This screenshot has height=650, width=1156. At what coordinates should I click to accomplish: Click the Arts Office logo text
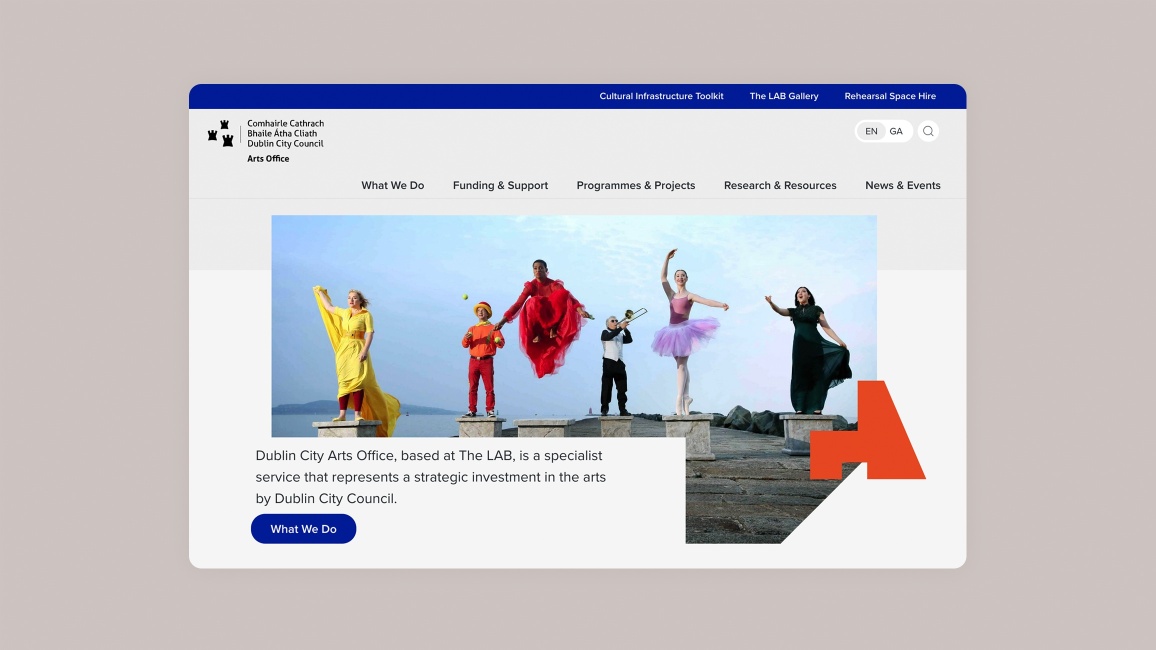pyautogui.click(x=266, y=158)
